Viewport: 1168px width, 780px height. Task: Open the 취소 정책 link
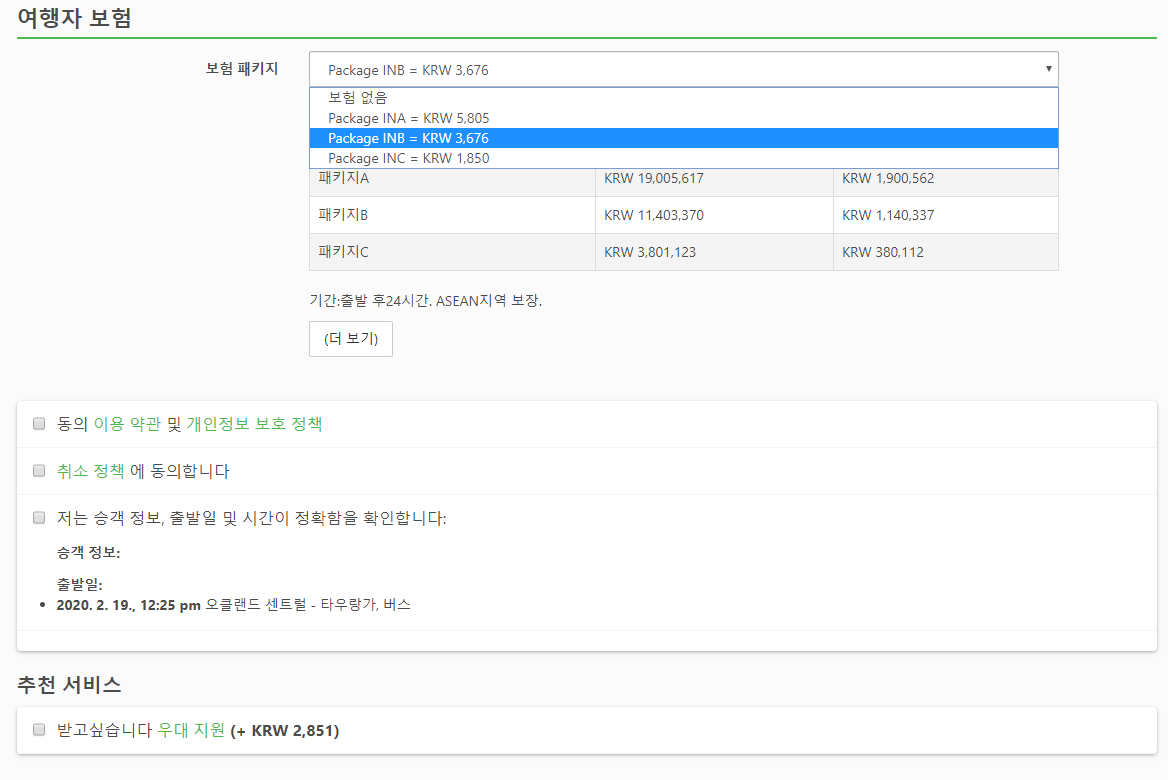[90, 471]
